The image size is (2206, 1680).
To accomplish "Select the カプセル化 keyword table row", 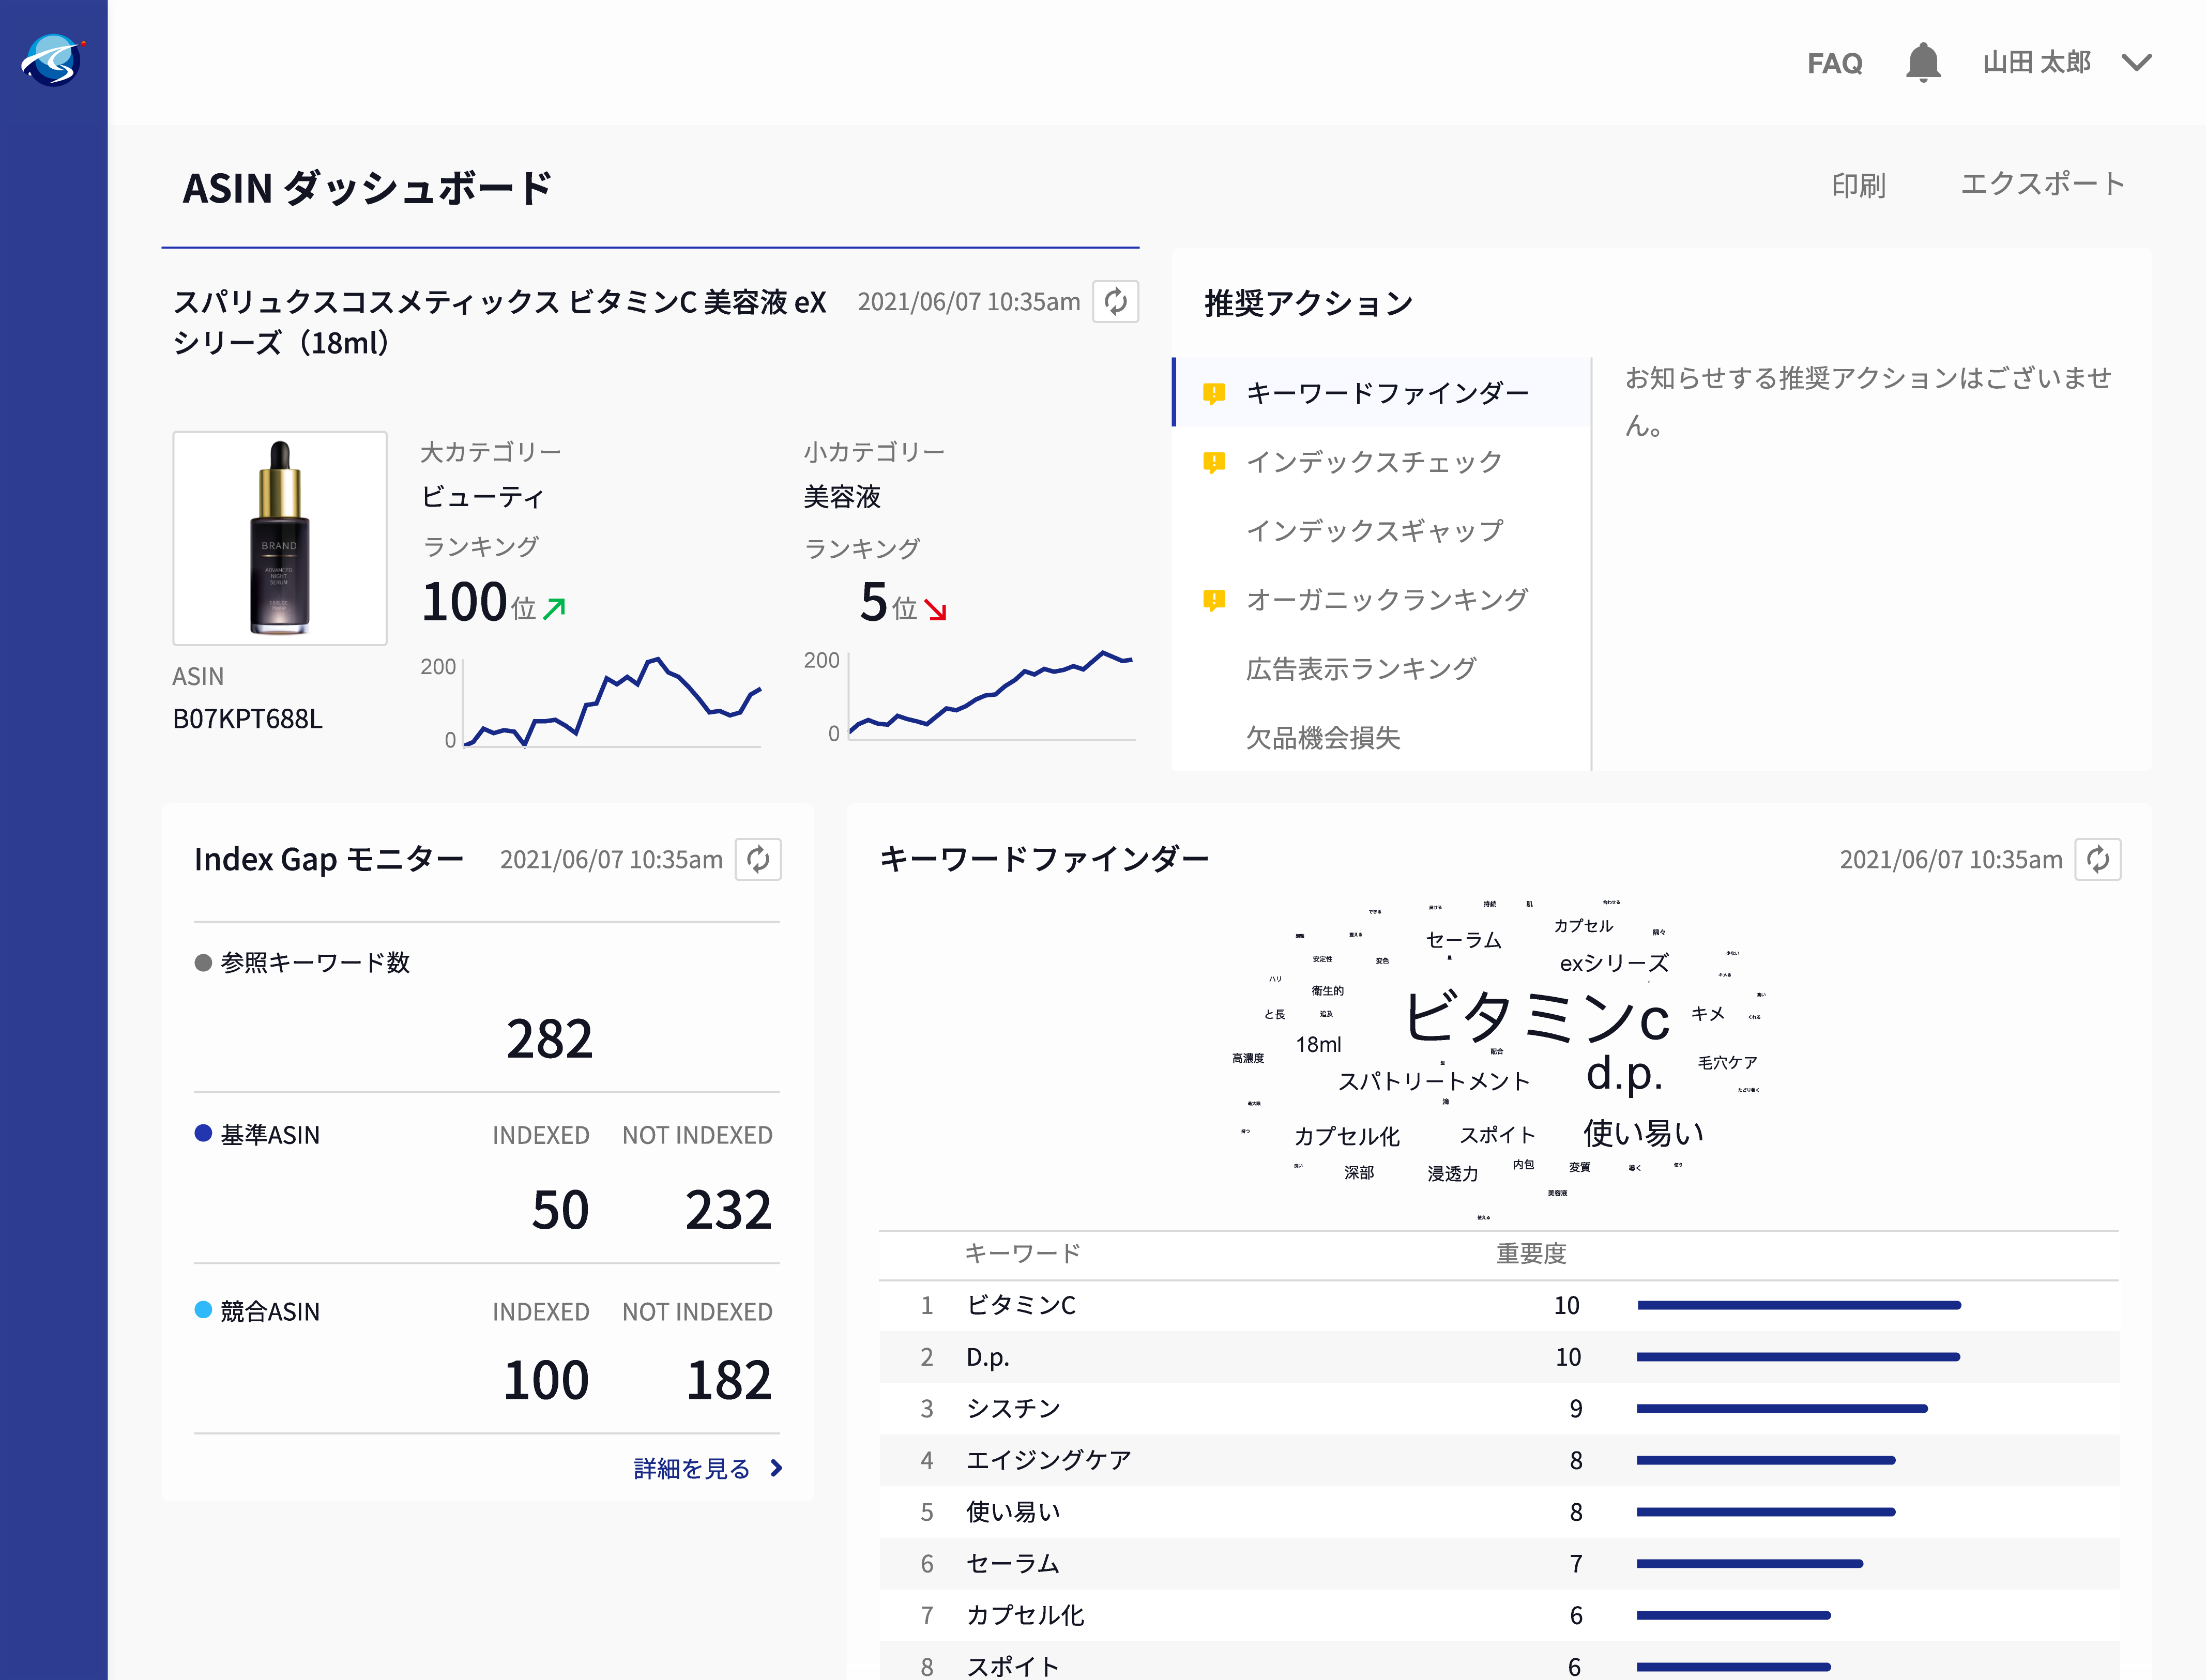I will pos(1499,1615).
